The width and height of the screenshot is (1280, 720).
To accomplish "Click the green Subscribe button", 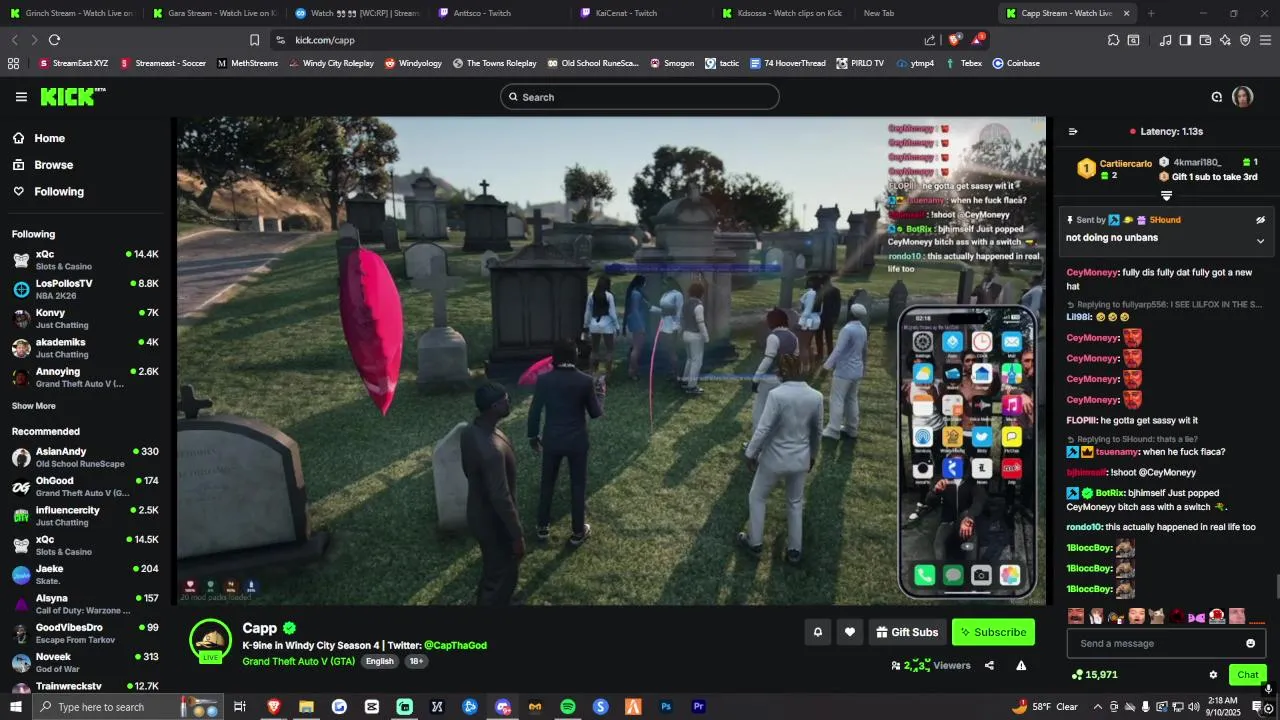I will coord(993,632).
